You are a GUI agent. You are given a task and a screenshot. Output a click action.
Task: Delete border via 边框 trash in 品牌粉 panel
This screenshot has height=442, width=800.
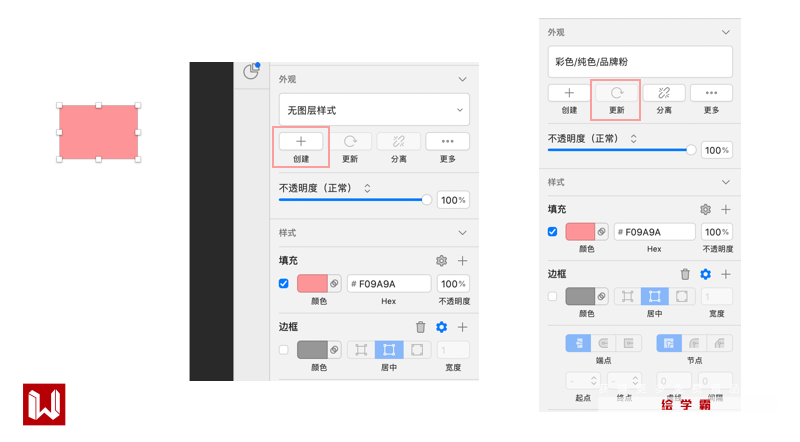(x=685, y=275)
